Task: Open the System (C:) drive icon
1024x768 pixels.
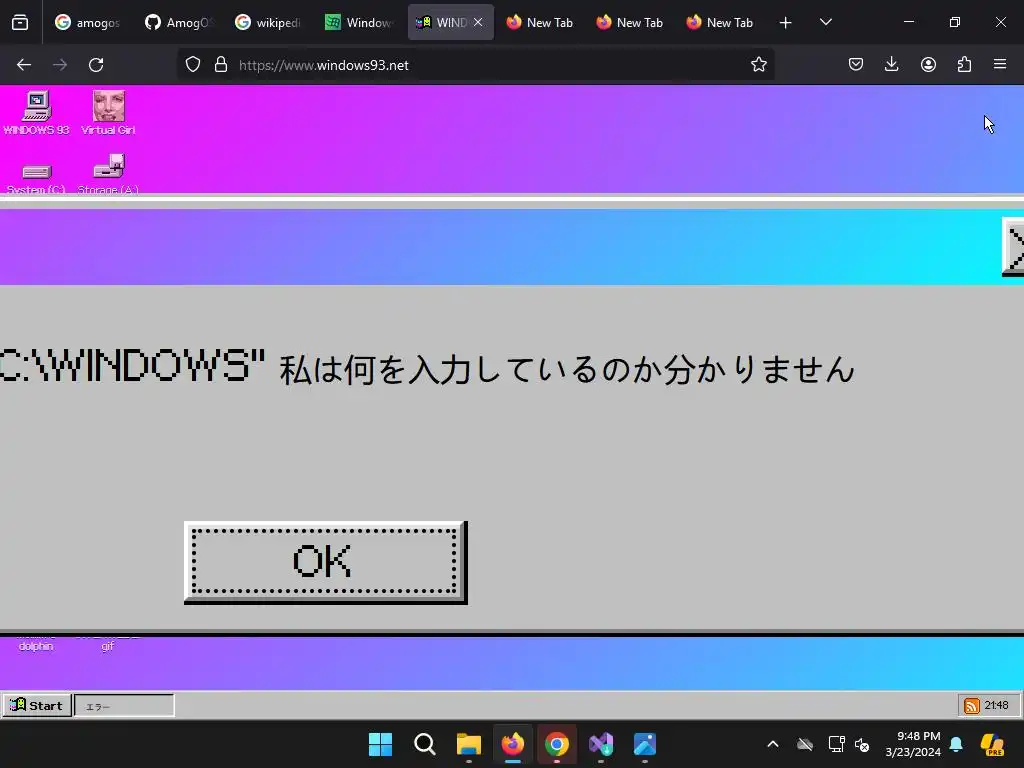Action: click(36, 176)
